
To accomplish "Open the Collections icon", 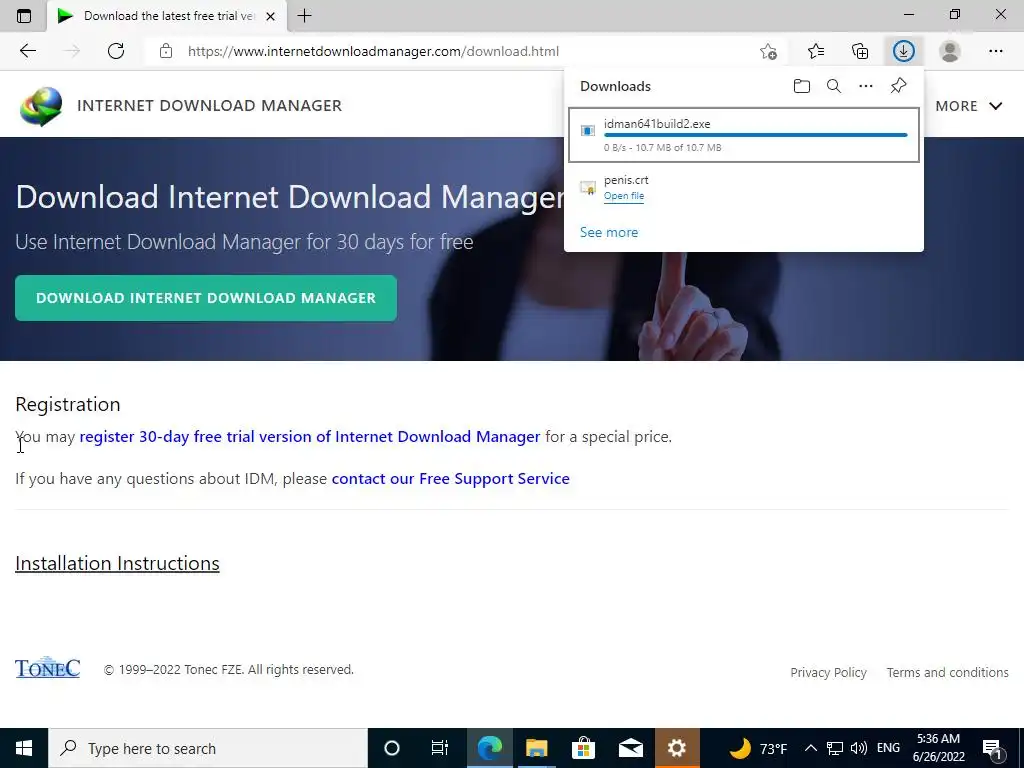I will point(860,51).
